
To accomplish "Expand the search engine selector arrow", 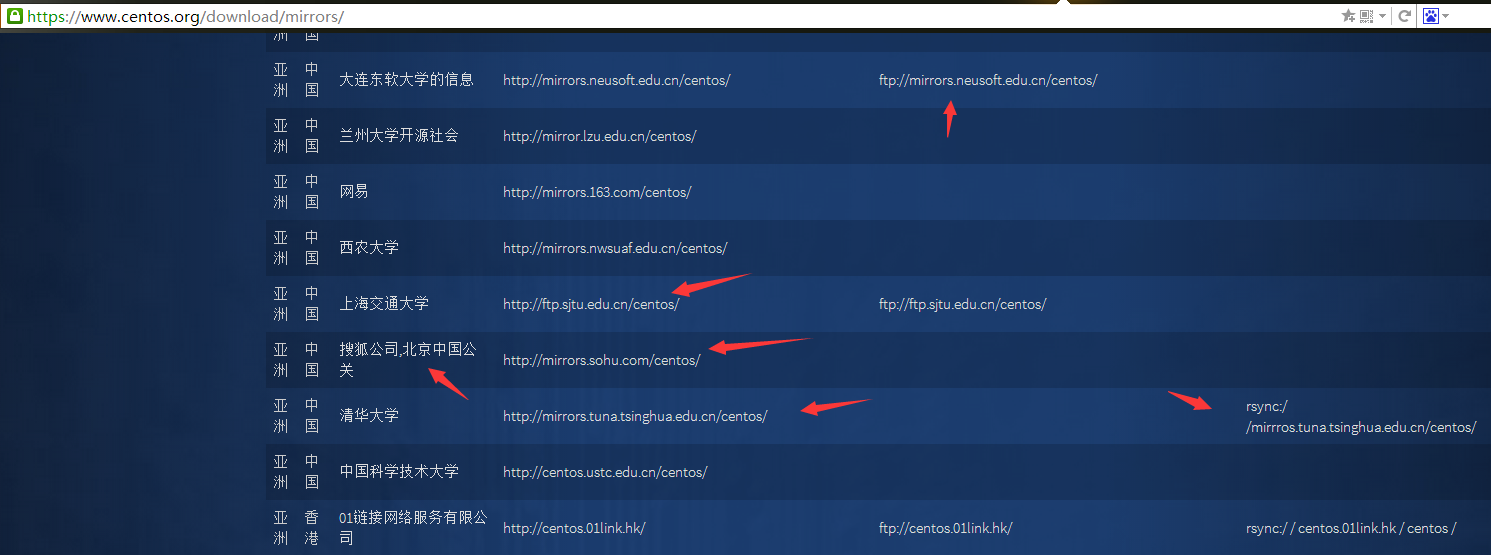I will click(x=1446, y=17).
